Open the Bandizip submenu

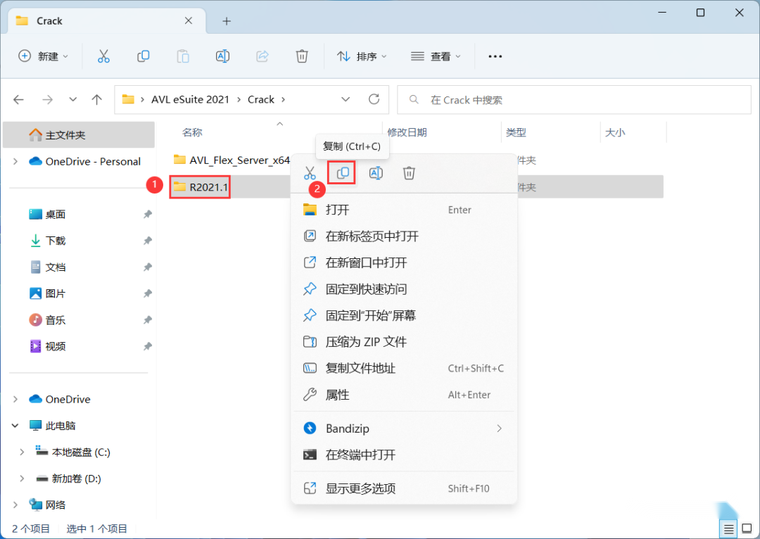(404, 428)
